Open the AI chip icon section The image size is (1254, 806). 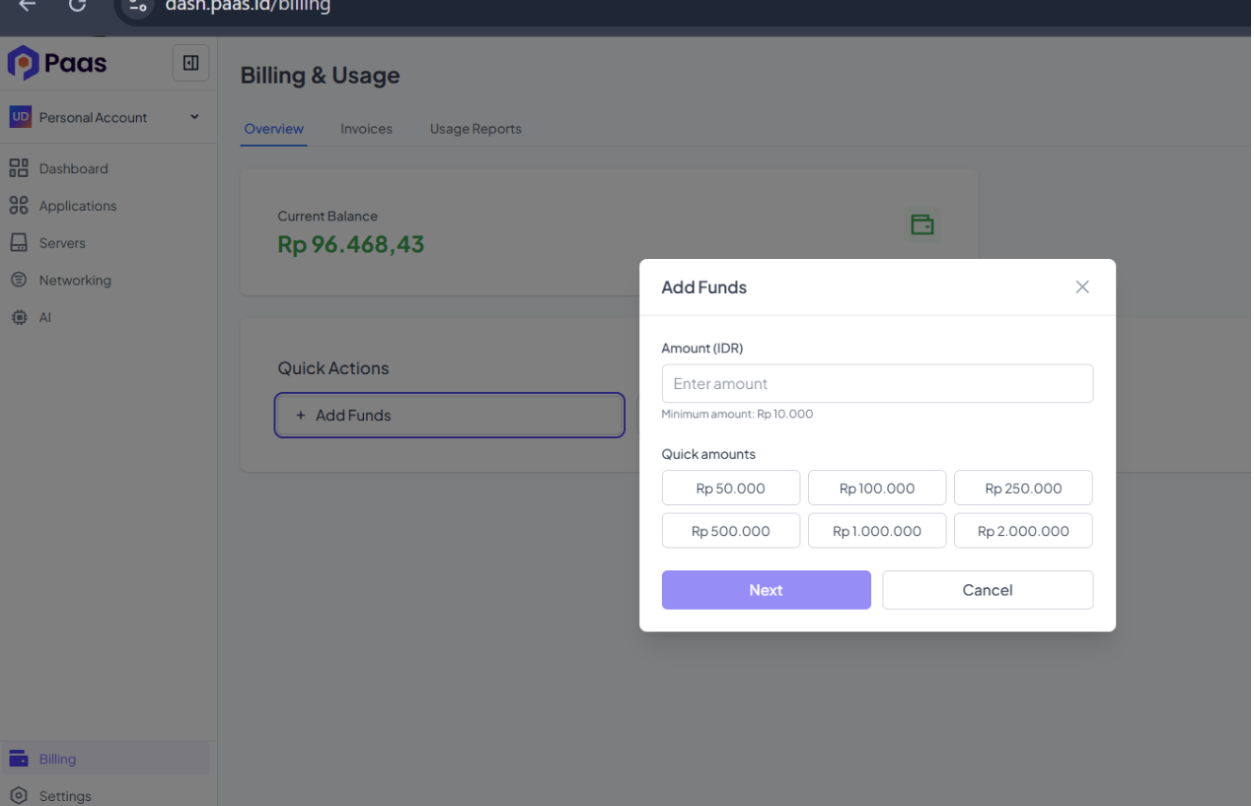[x=18, y=317]
